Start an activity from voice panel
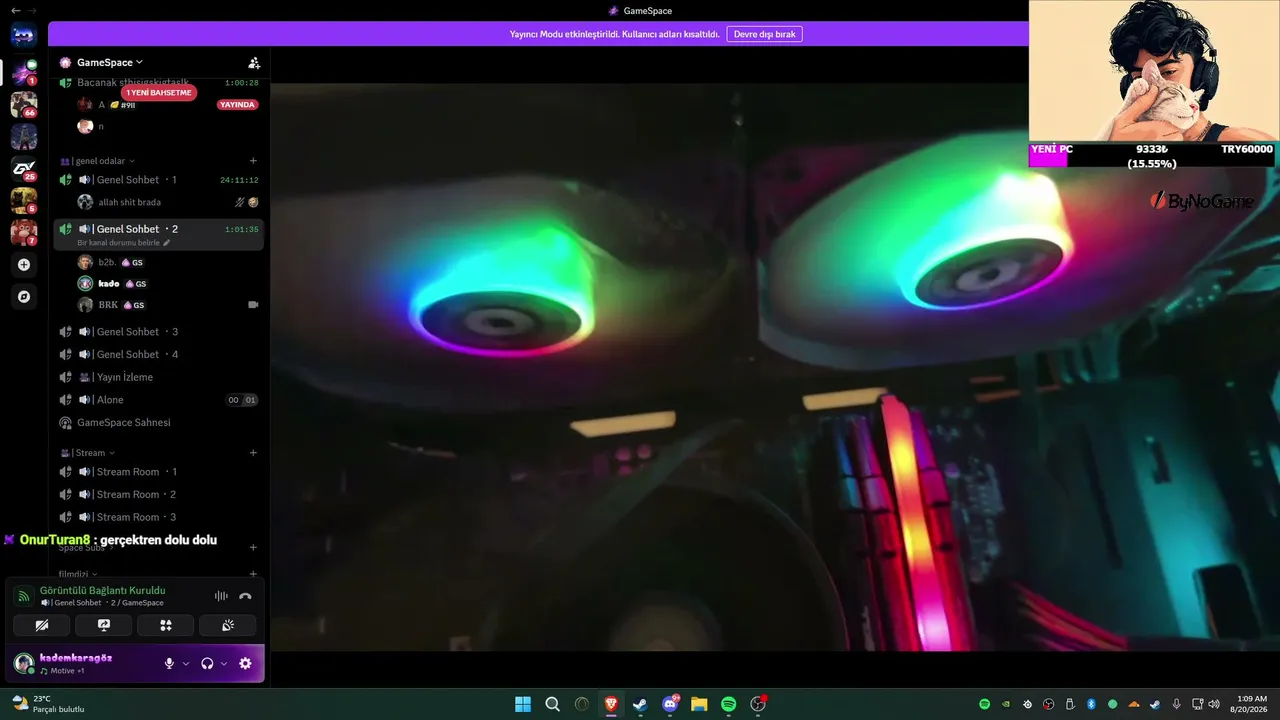 pos(166,625)
